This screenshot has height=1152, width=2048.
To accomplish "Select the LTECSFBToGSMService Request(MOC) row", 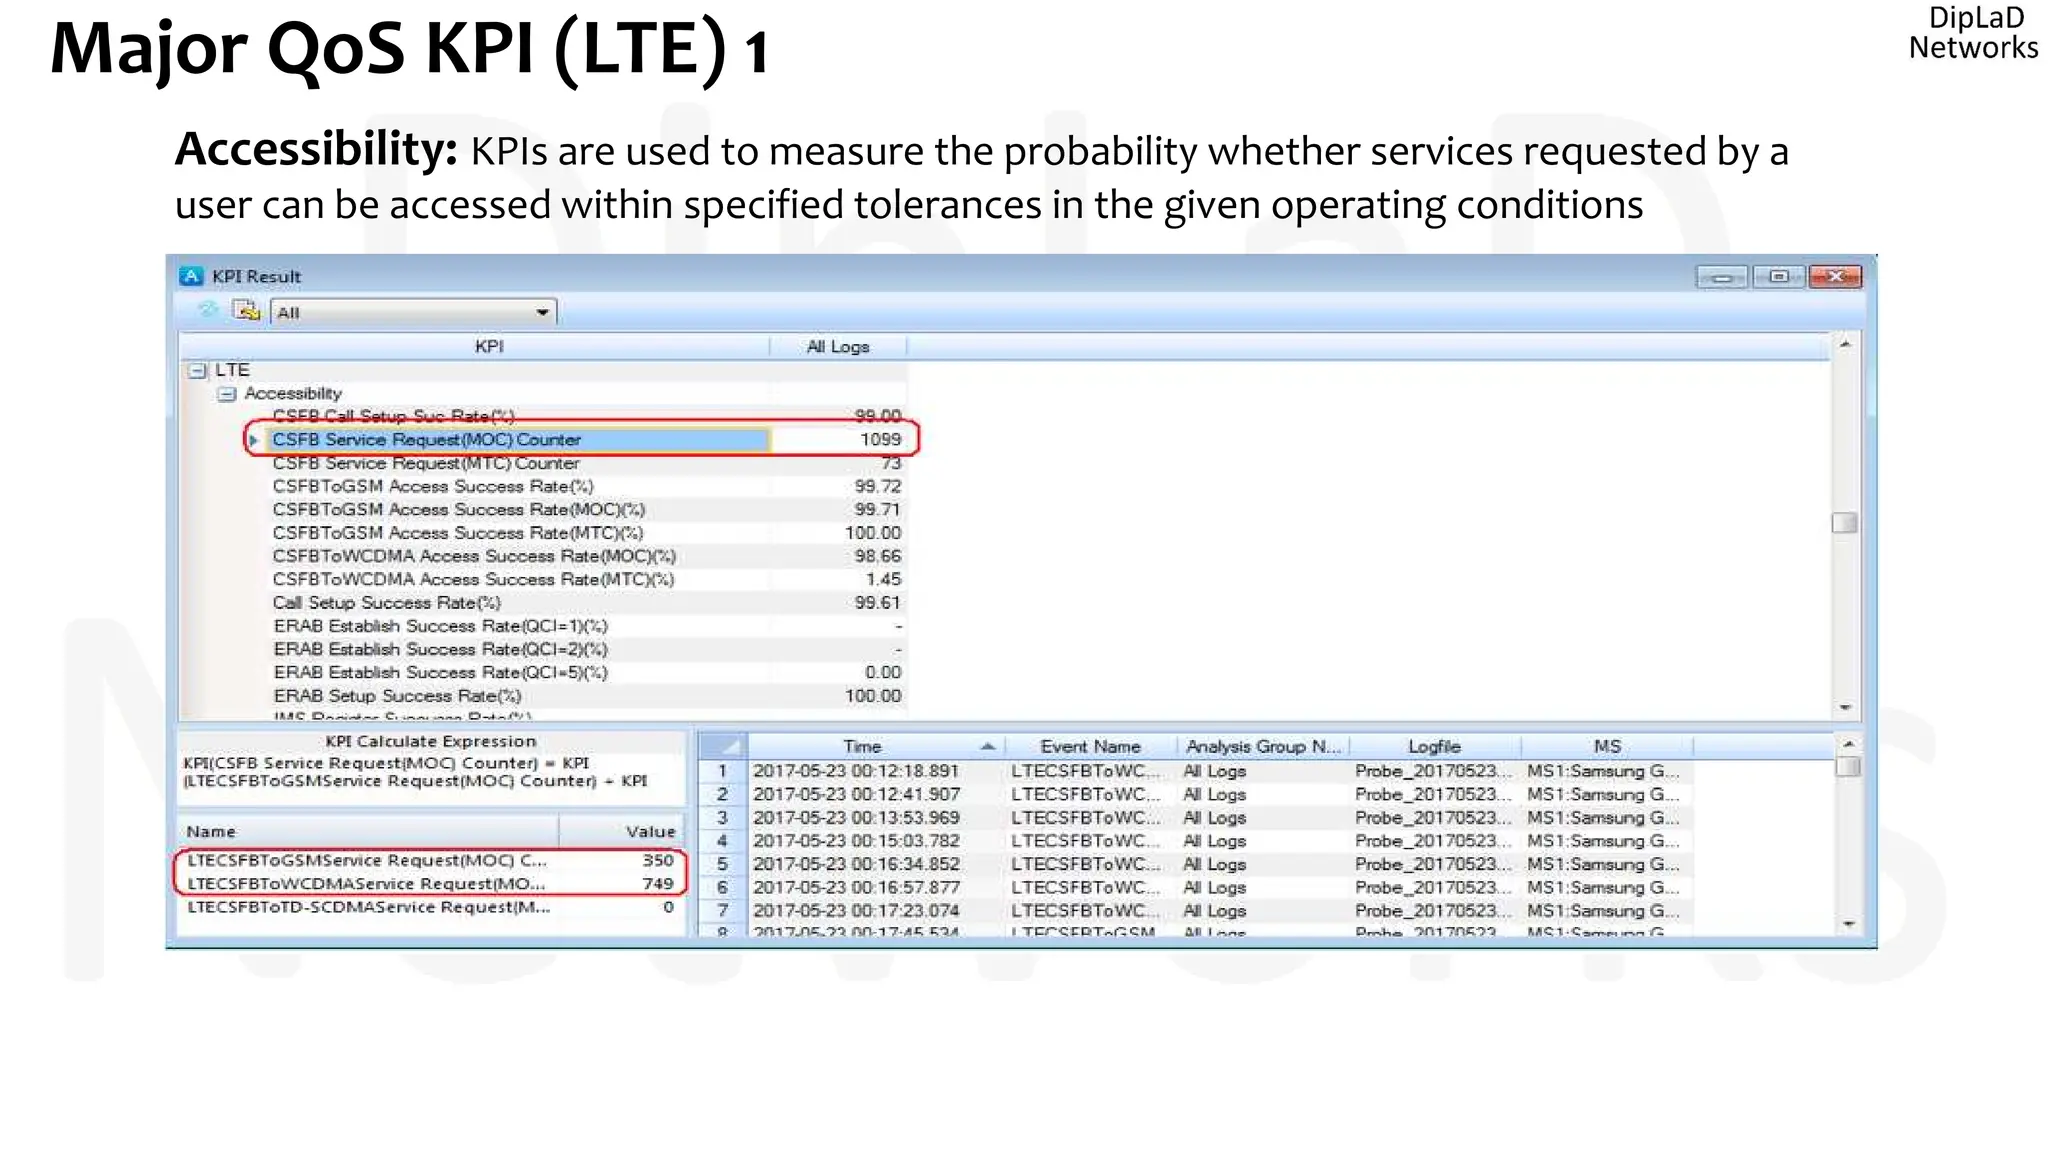I will (x=431, y=860).
